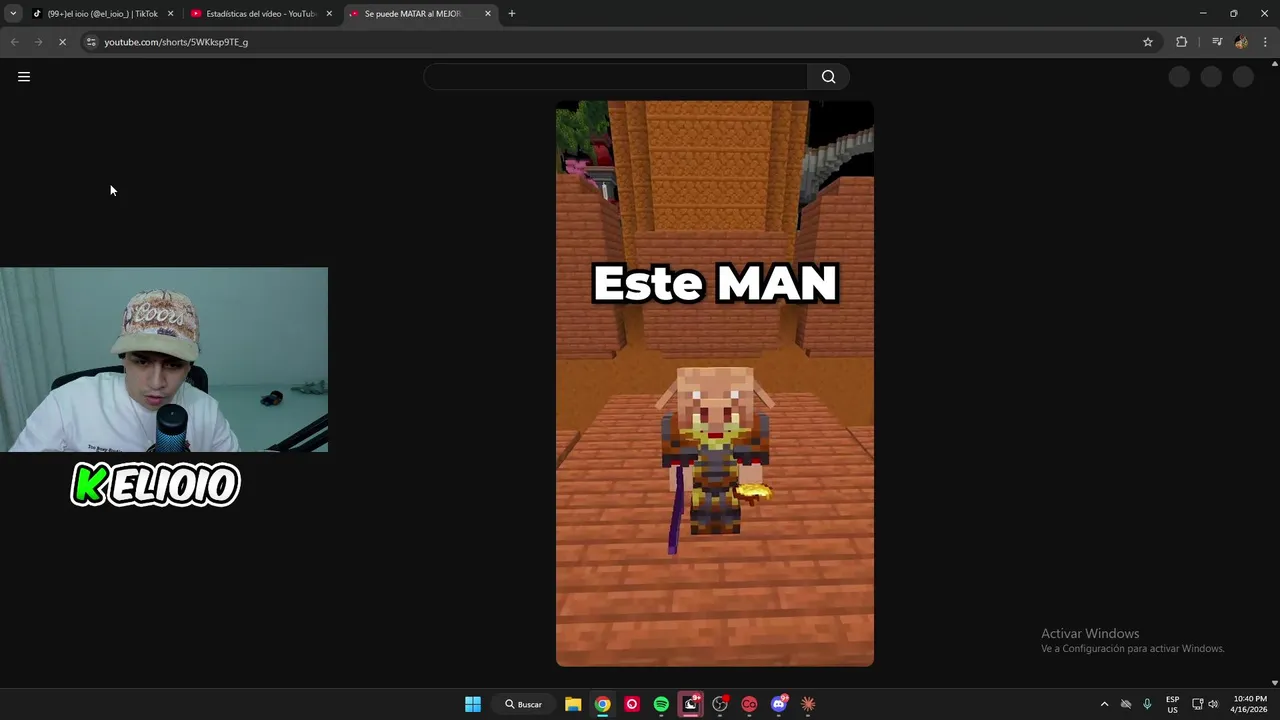Open Chrome's three-dot menu
Screen dimensions: 1280x720
pos(1266,42)
